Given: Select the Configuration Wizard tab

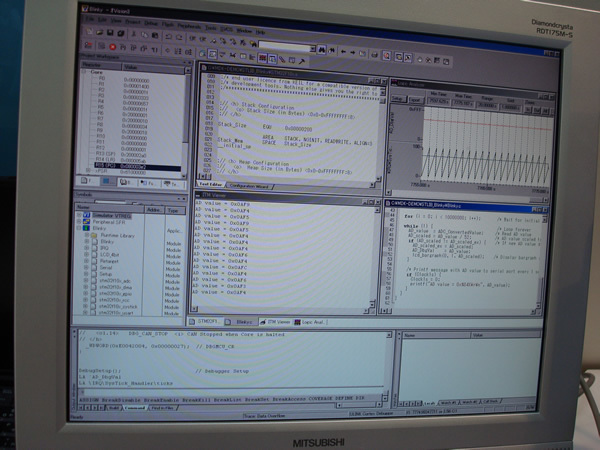Looking at the screenshot, I should [x=249, y=186].
